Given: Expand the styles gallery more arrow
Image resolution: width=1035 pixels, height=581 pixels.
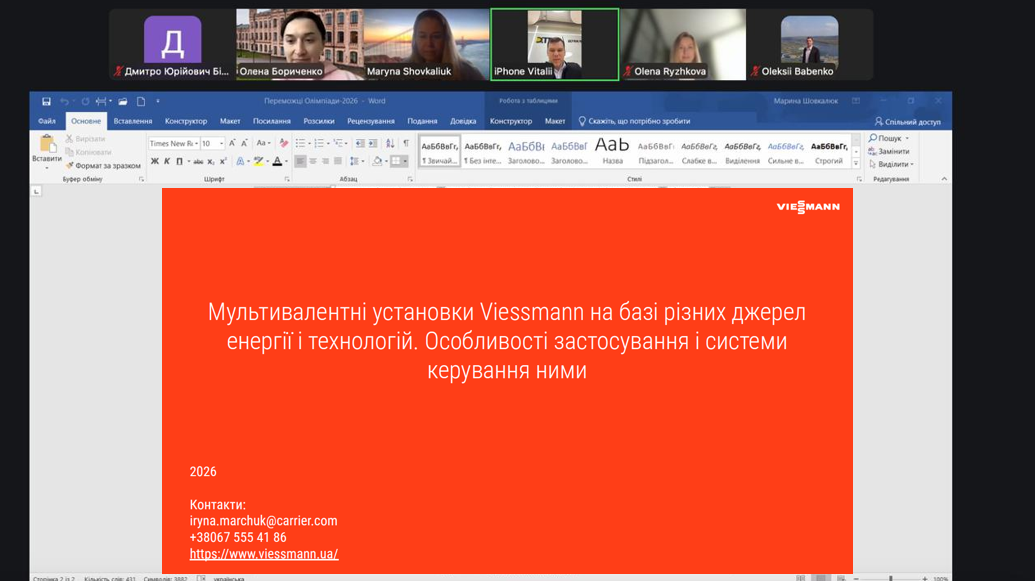Looking at the screenshot, I should (x=856, y=164).
